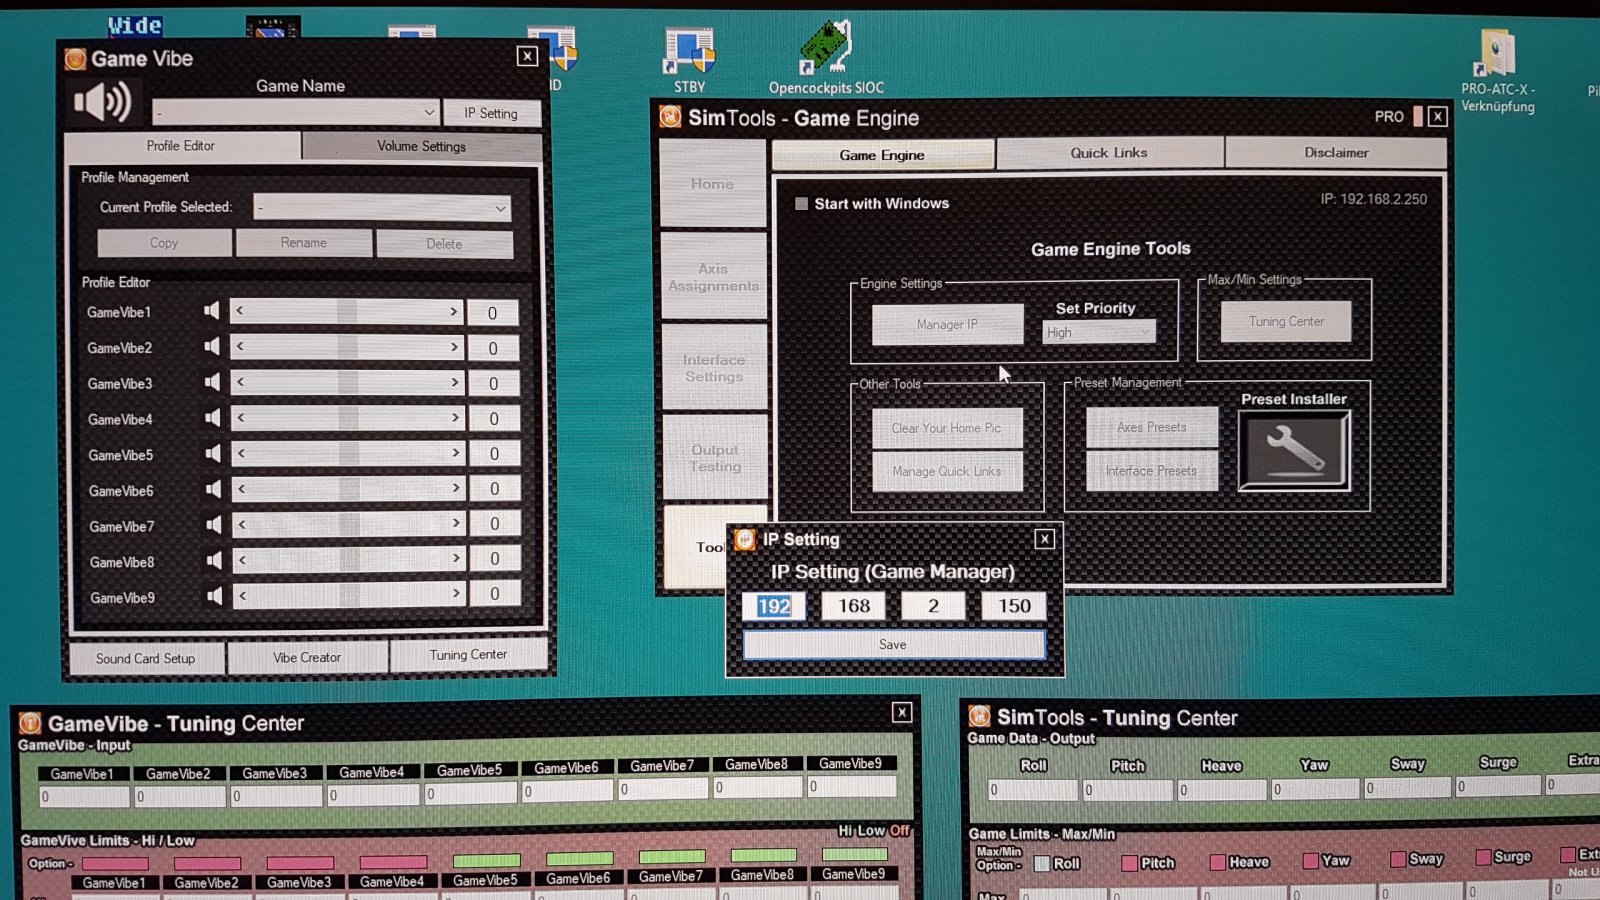Screen dimensions: 1600x900
Task: Toggle Roll Max/Min option checkbox
Action: (1042, 863)
